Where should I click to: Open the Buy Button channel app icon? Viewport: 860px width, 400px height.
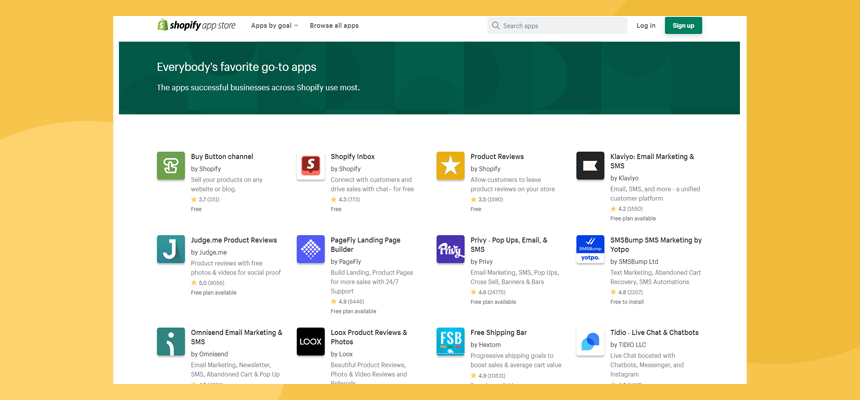[171, 166]
